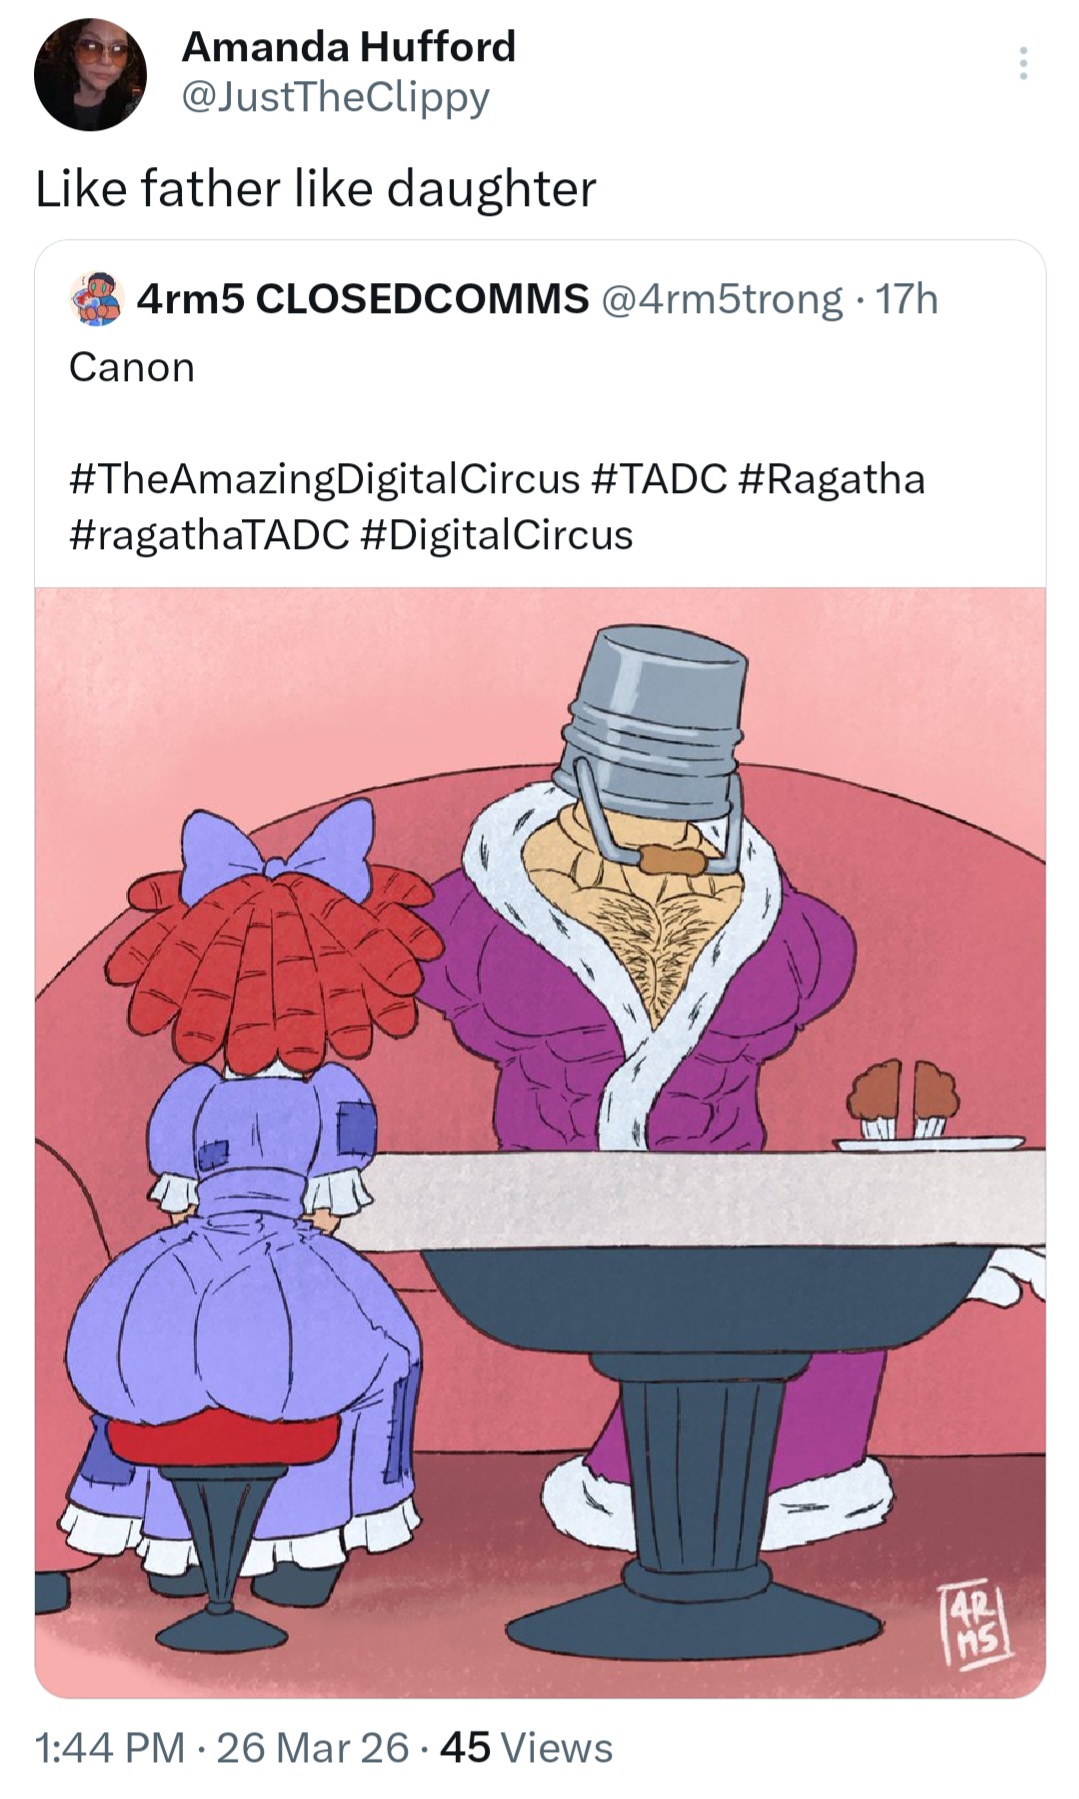The image size is (1079, 1799).
Task: Open the #DigitalCircus hashtag
Action: (x=496, y=535)
